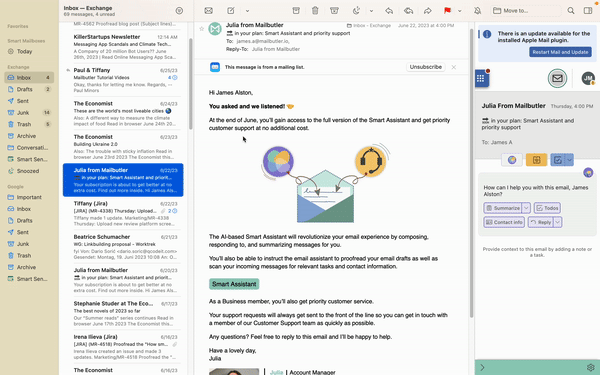Open the snooze options dropdown arrow
The image size is (600, 375).
371,11
